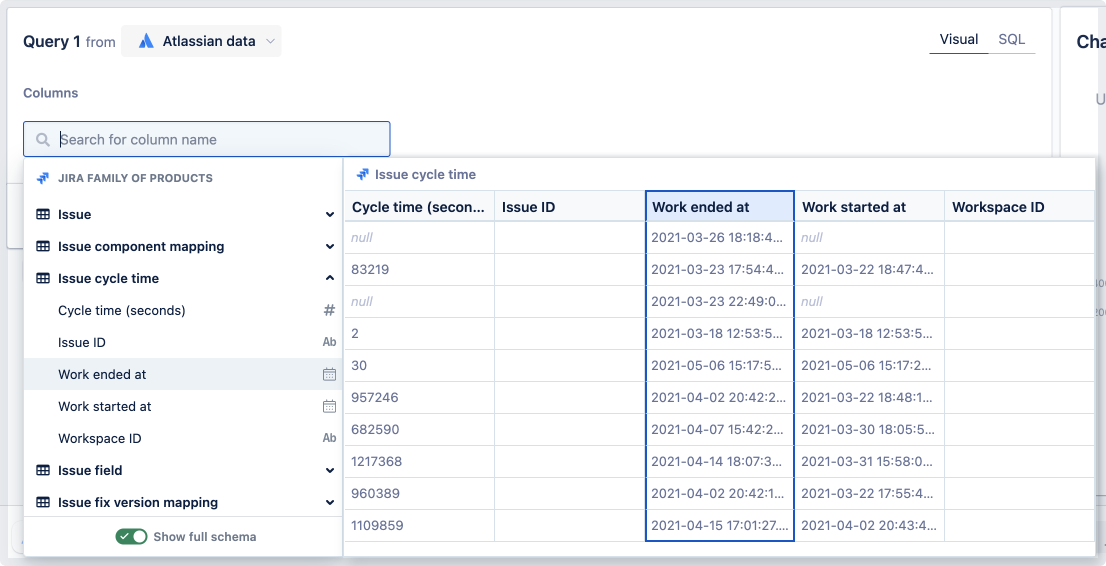This screenshot has width=1106, height=566.
Task: Select the Work ended at column in schema list
Action: coord(183,374)
